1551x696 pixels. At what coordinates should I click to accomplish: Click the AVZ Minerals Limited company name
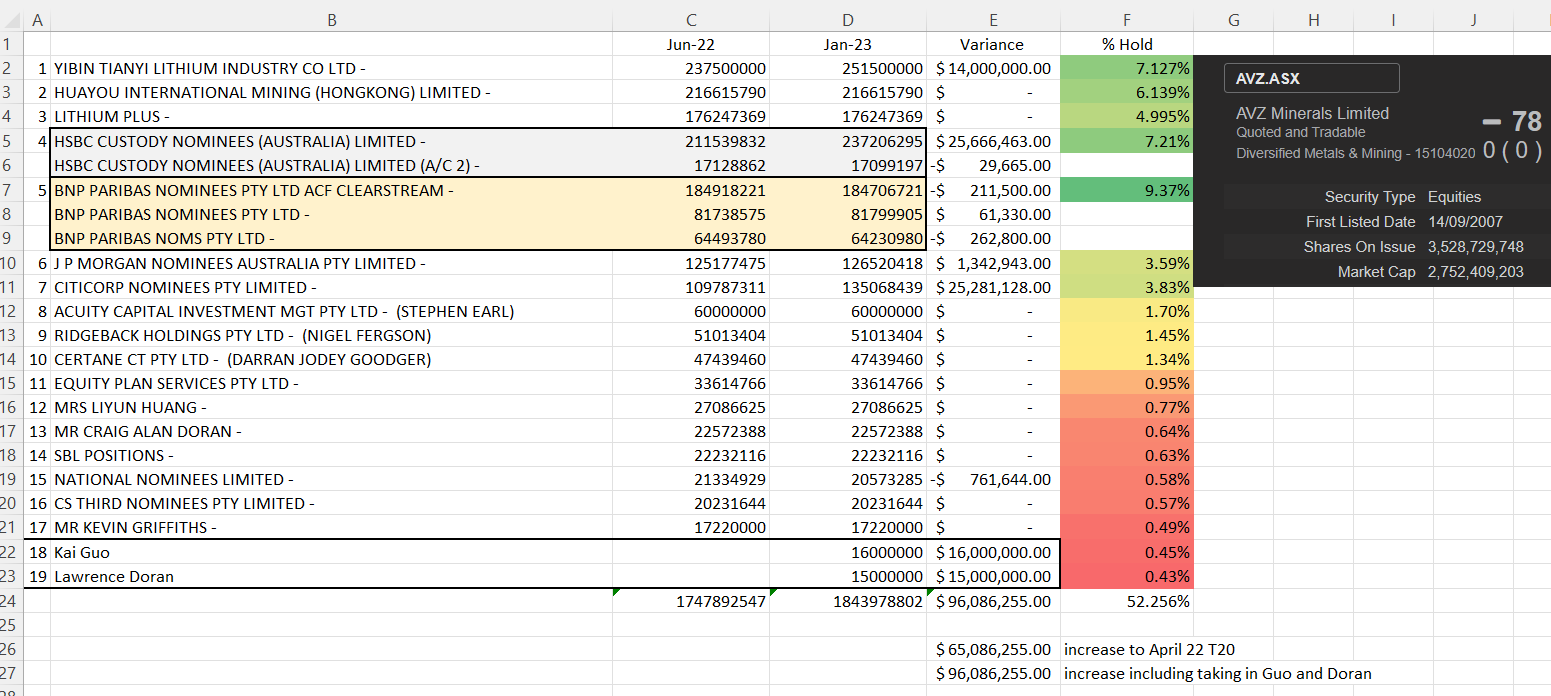pyautogui.click(x=1312, y=113)
